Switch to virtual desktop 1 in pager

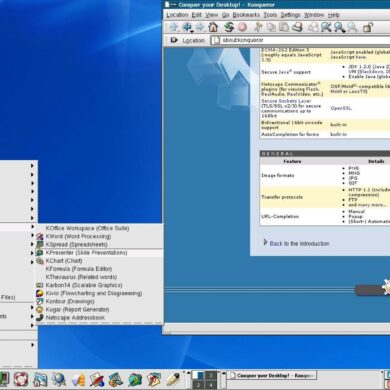[x=198, y=376]
